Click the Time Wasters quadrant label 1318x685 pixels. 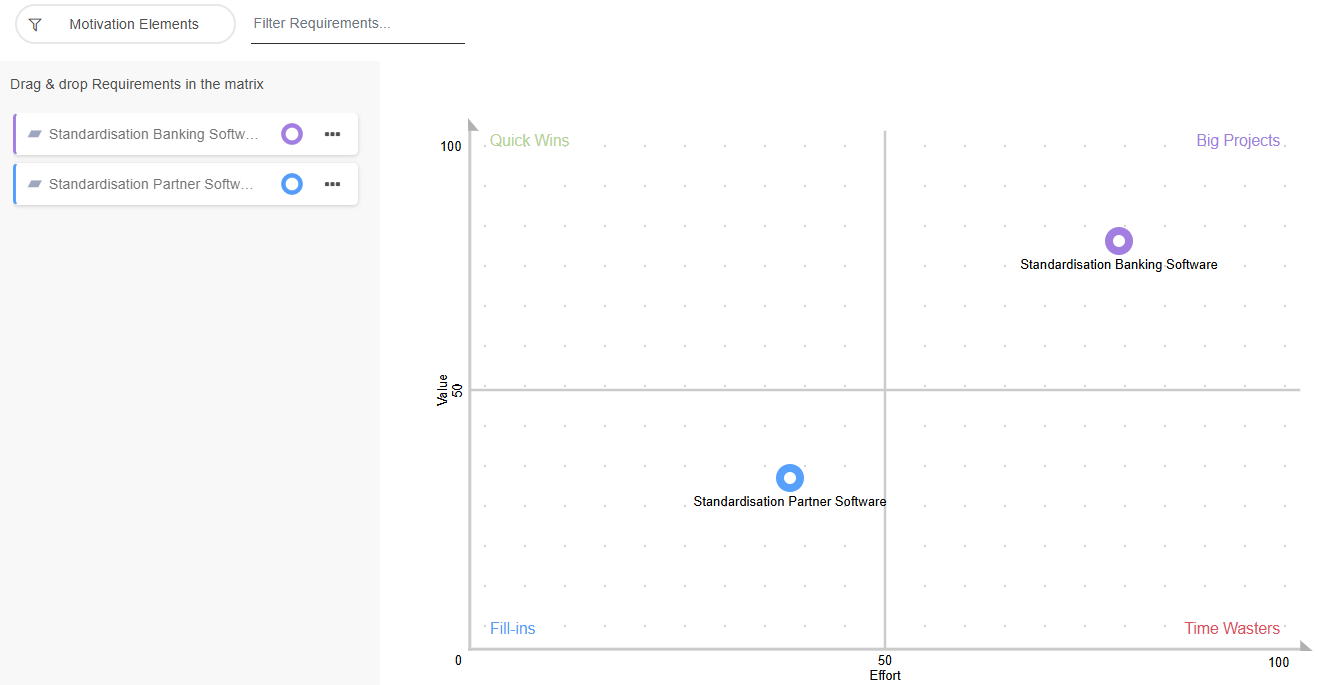(x=1232, y=629)
